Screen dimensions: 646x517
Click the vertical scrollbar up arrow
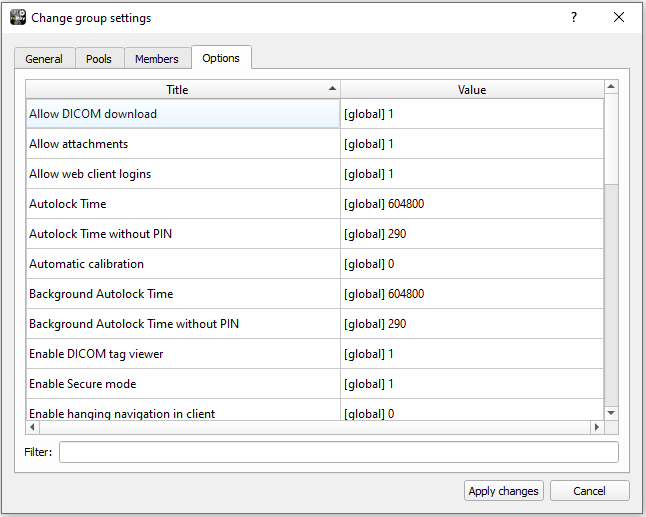[611, 89]
